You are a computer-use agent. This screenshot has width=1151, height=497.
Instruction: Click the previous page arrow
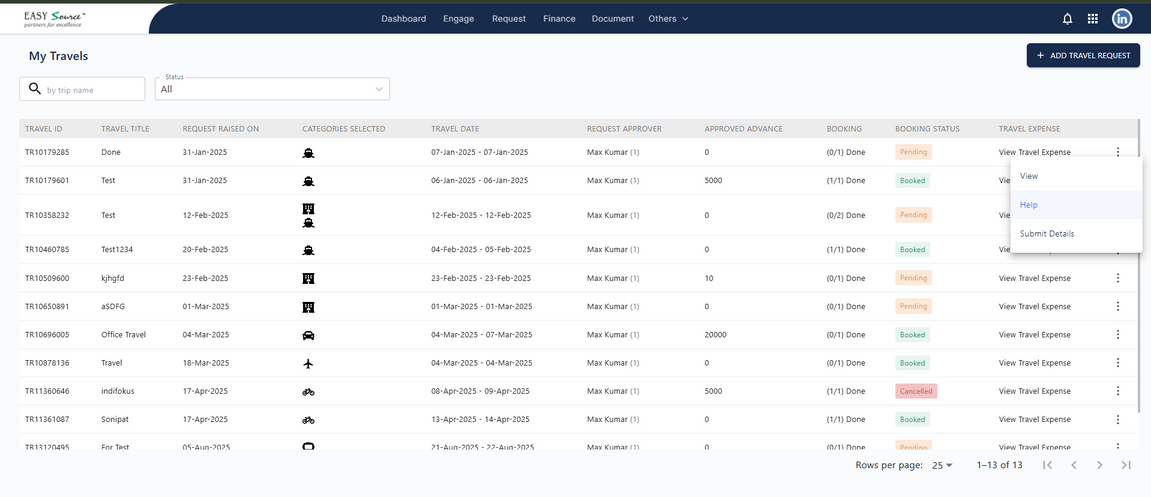click(1074, 465)
